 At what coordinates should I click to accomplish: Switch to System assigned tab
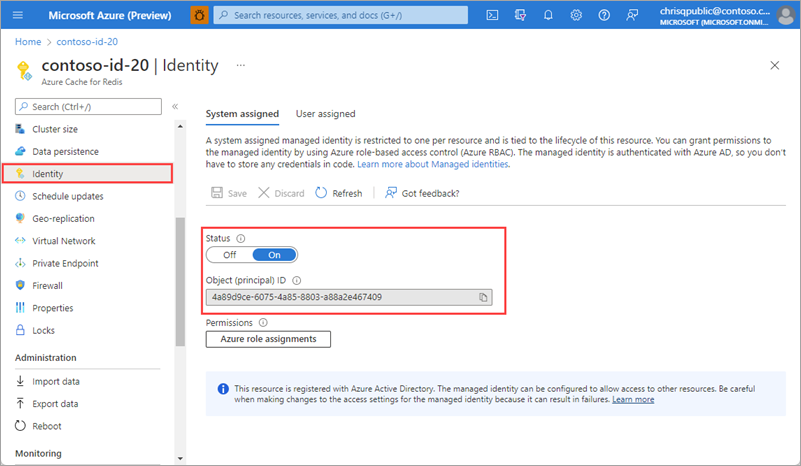point(242,114)
